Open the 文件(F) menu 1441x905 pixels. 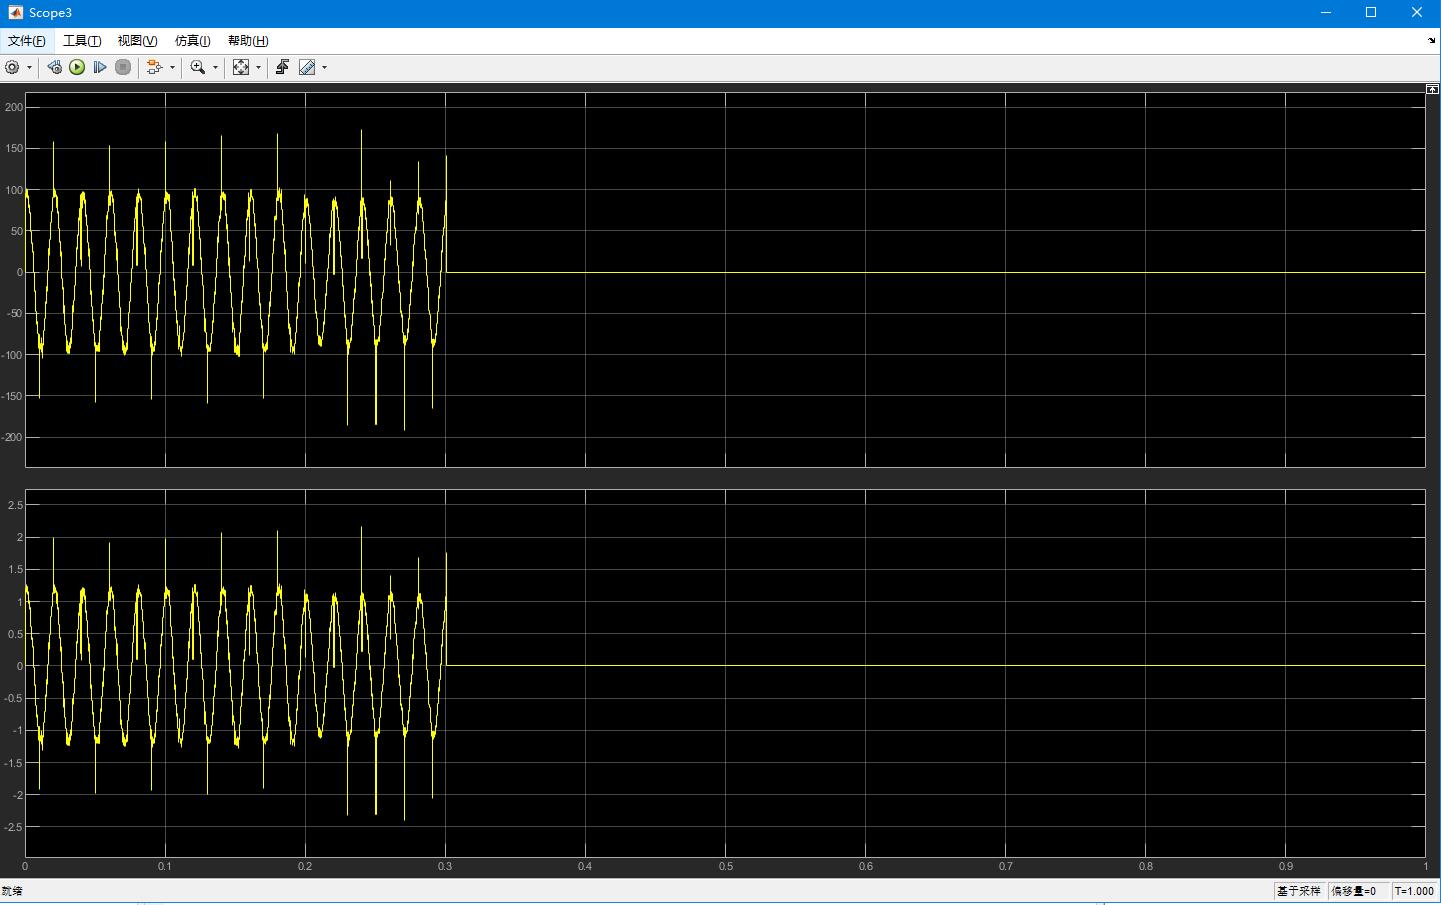coord(27,41)
